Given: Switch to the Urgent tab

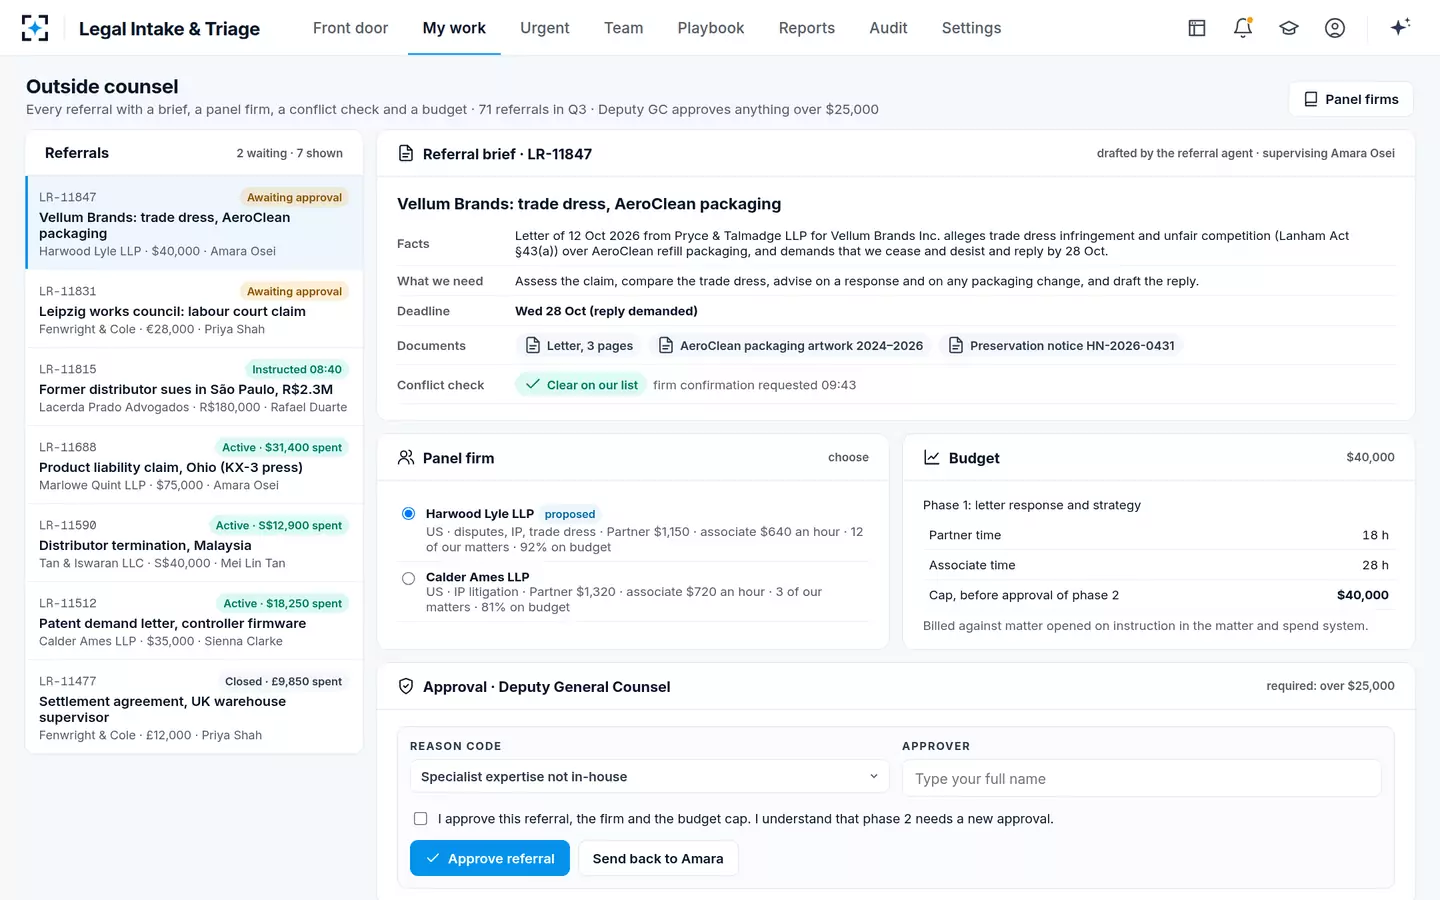Looking at the screenshot, I should pos(545,28).
